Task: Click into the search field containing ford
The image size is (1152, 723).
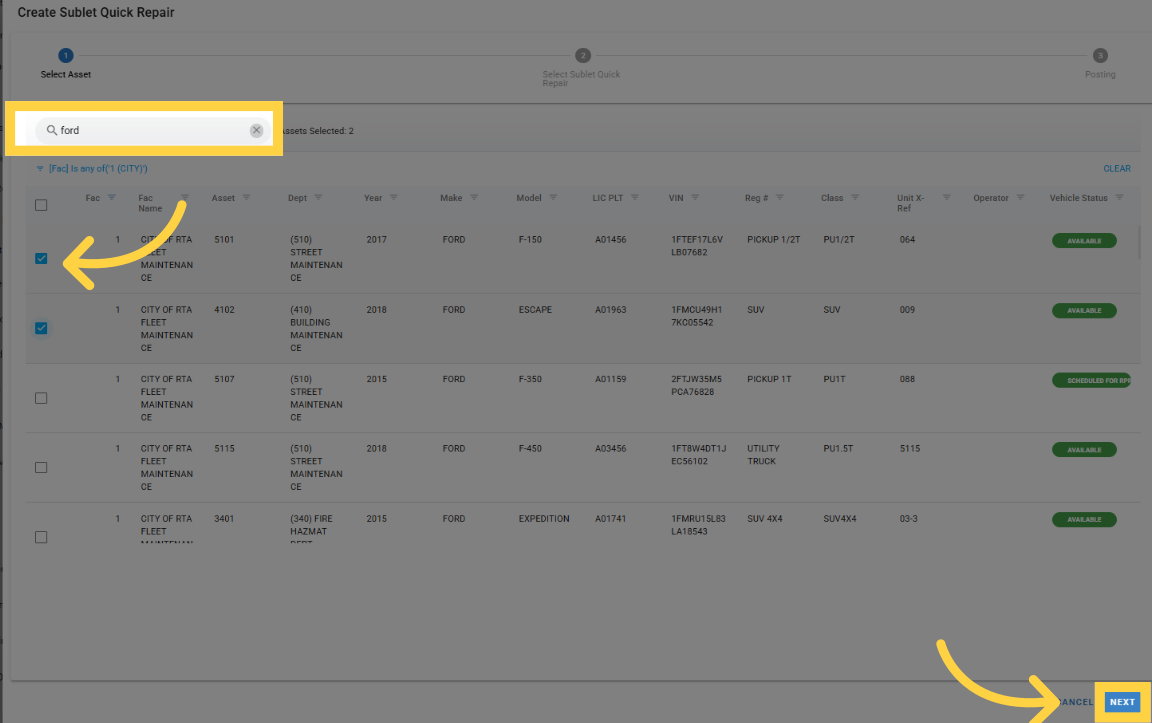Action: point(150,131)
